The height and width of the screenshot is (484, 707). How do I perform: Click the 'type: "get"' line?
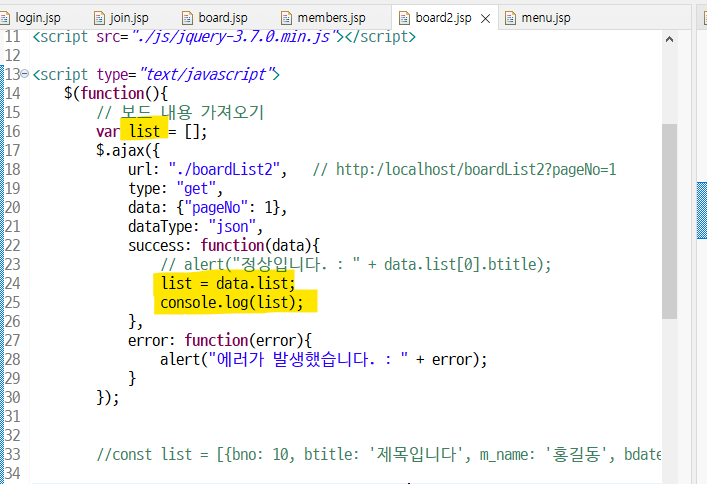(175, 189)
